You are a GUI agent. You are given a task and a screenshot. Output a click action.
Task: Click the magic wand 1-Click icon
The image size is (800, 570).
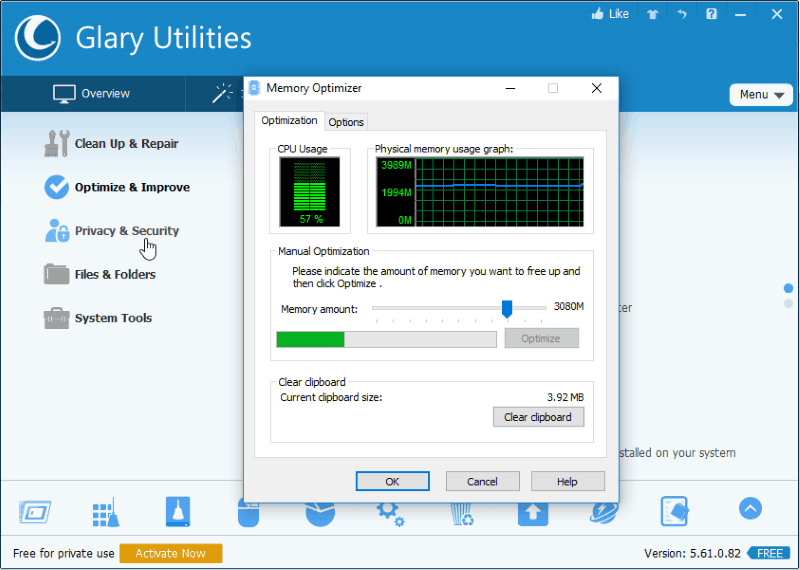(x=222, y=93)
